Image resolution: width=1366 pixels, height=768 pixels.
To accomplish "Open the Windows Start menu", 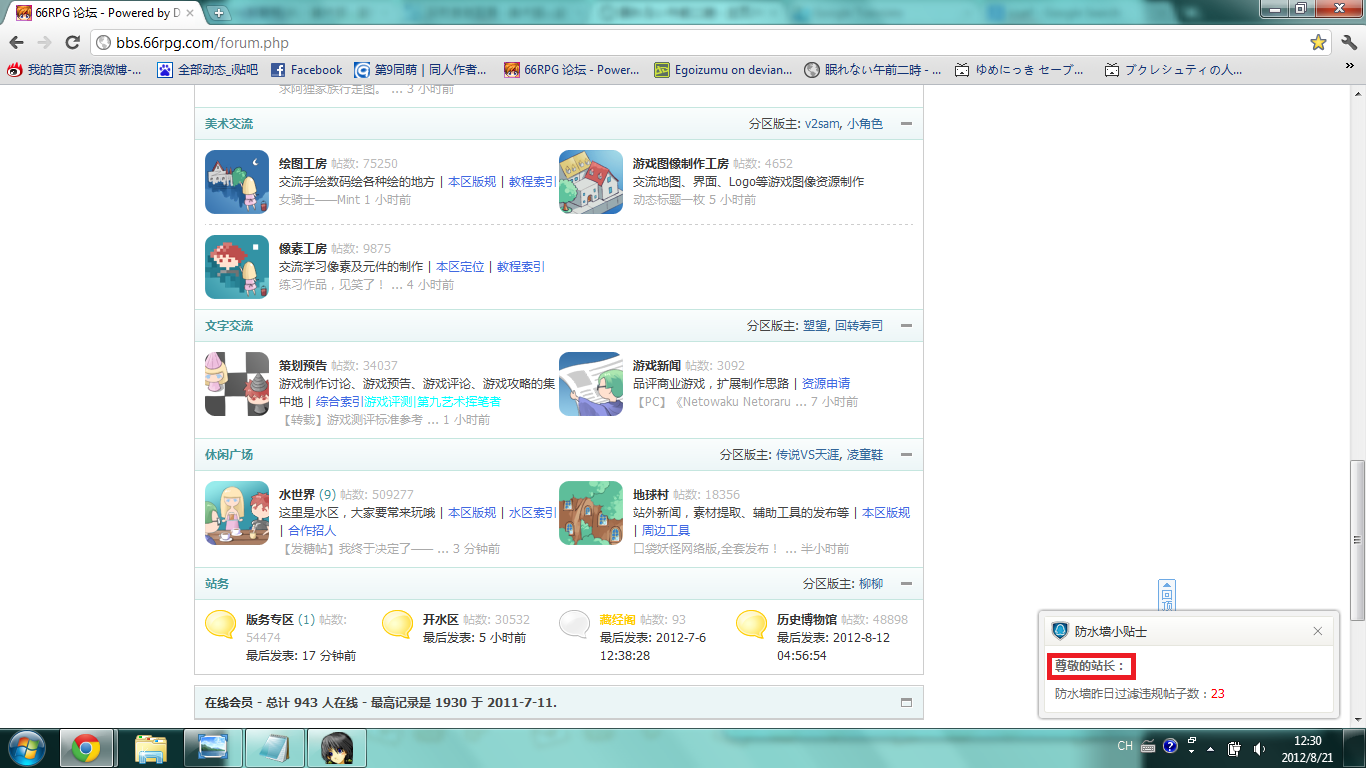I will tap(26, 747).
